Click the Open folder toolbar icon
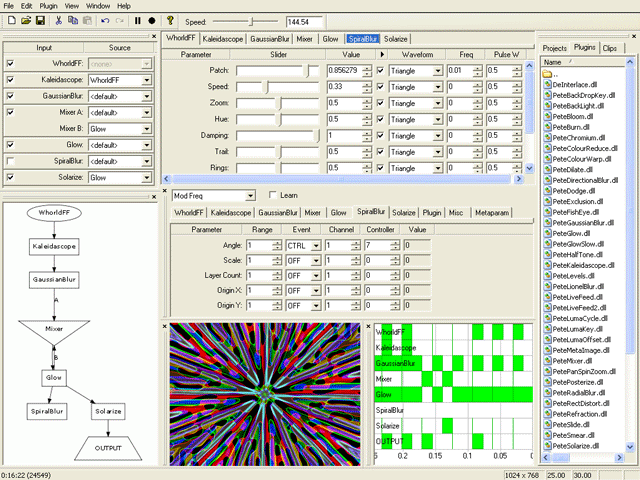The width and height of the screenshot is (640, 480). (x=24, y=20)
